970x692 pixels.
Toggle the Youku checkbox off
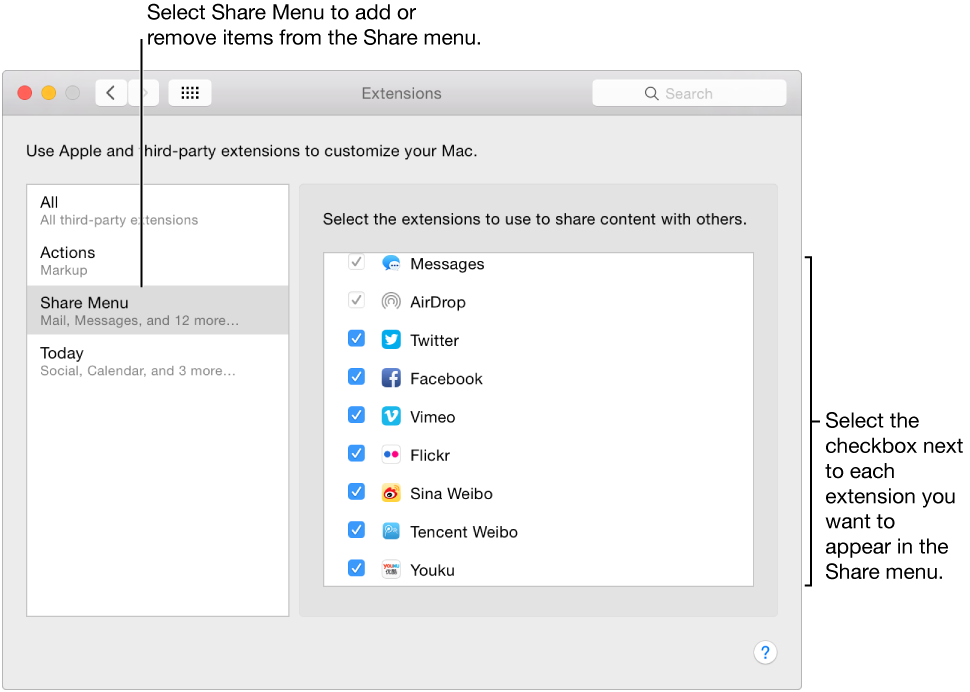[356, 567]
